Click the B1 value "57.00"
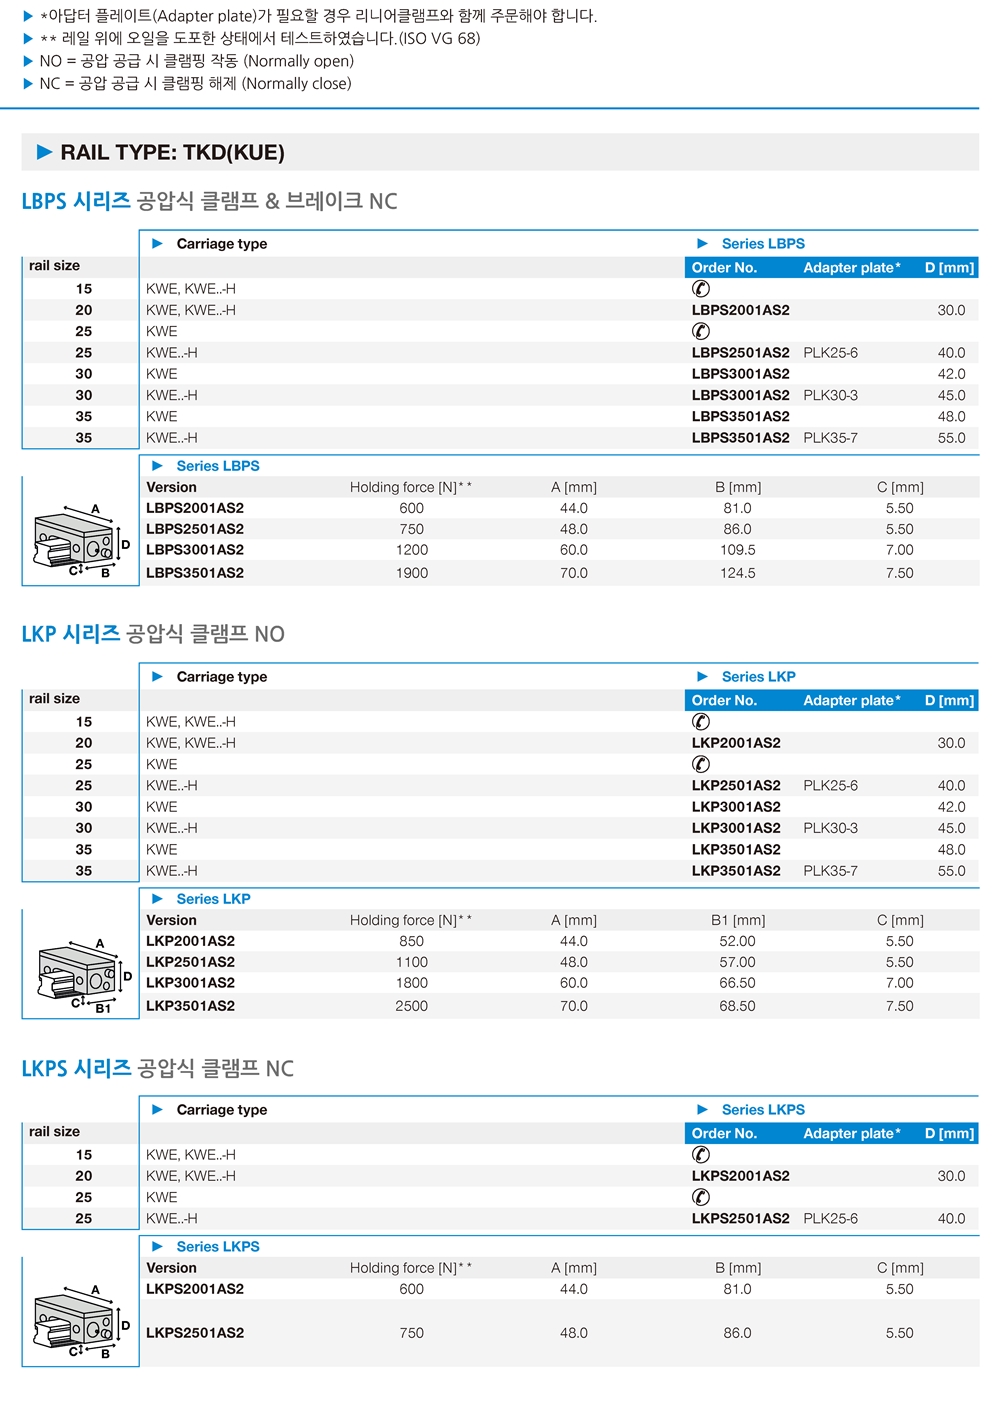1000x1415 pixels. [738, 962]
